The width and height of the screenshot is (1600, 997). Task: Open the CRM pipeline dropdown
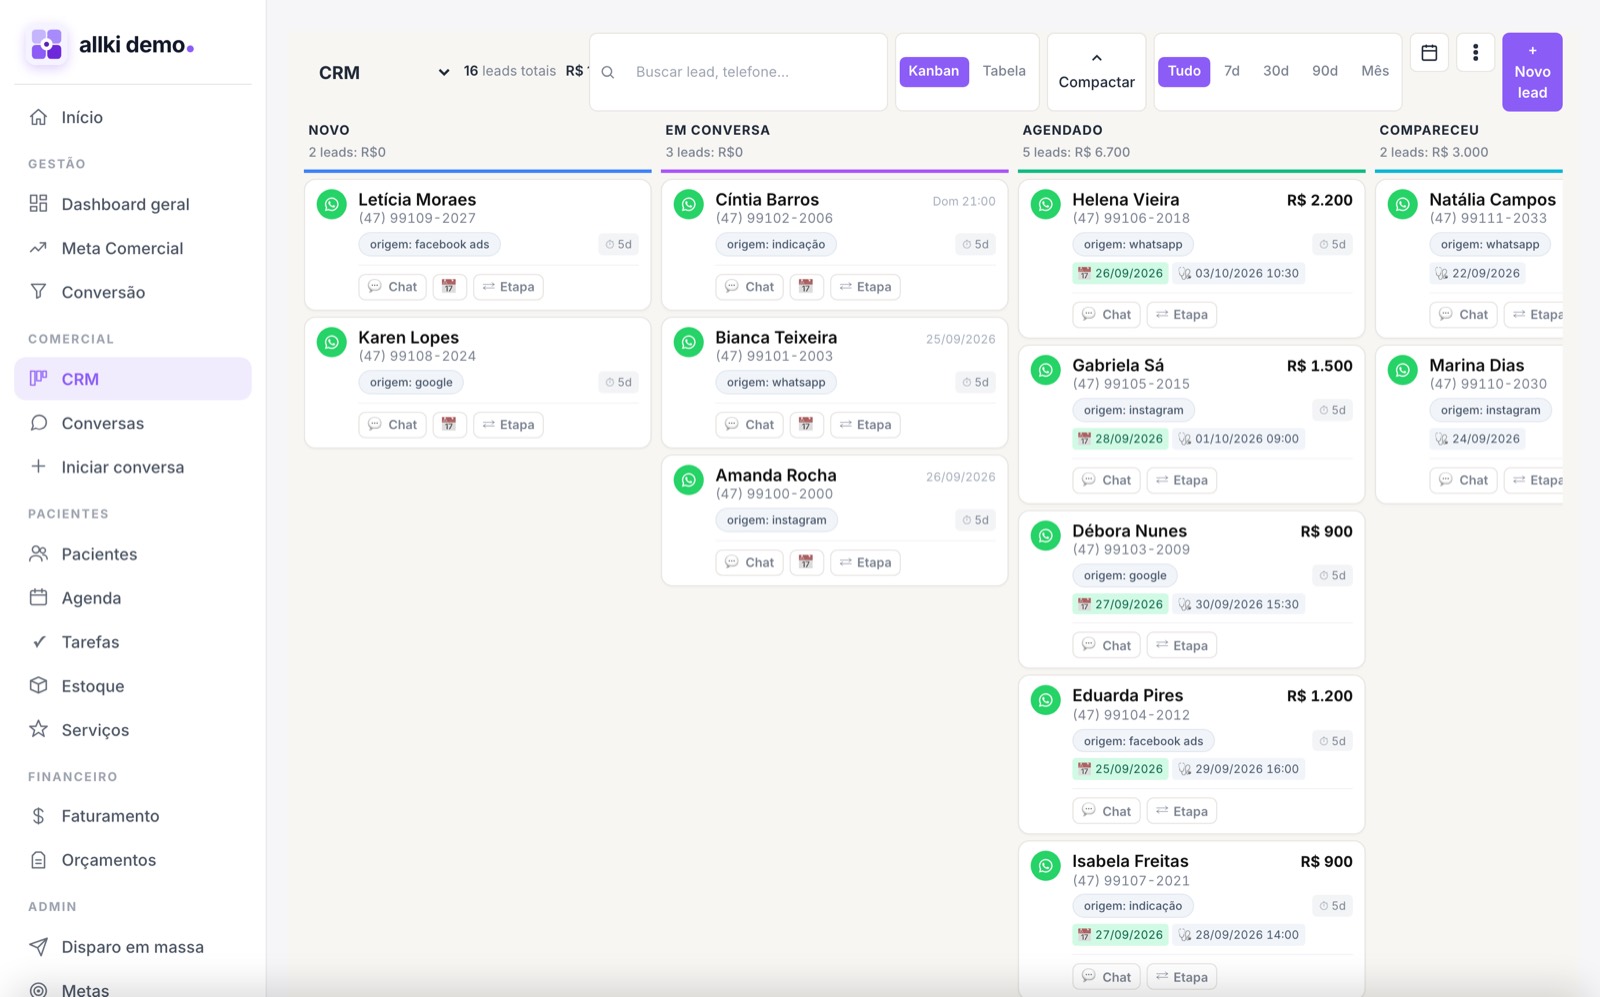[x=384, y=72]
